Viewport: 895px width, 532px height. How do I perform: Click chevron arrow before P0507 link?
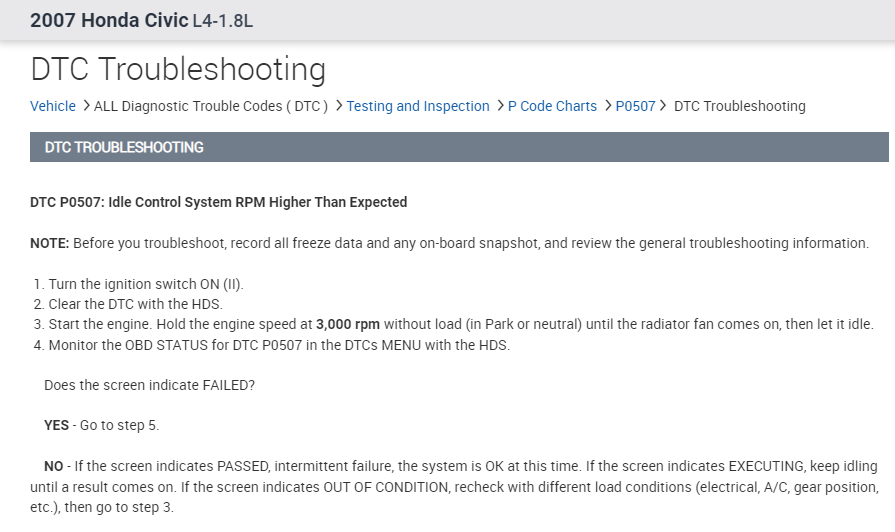click(x=608, y=106)
